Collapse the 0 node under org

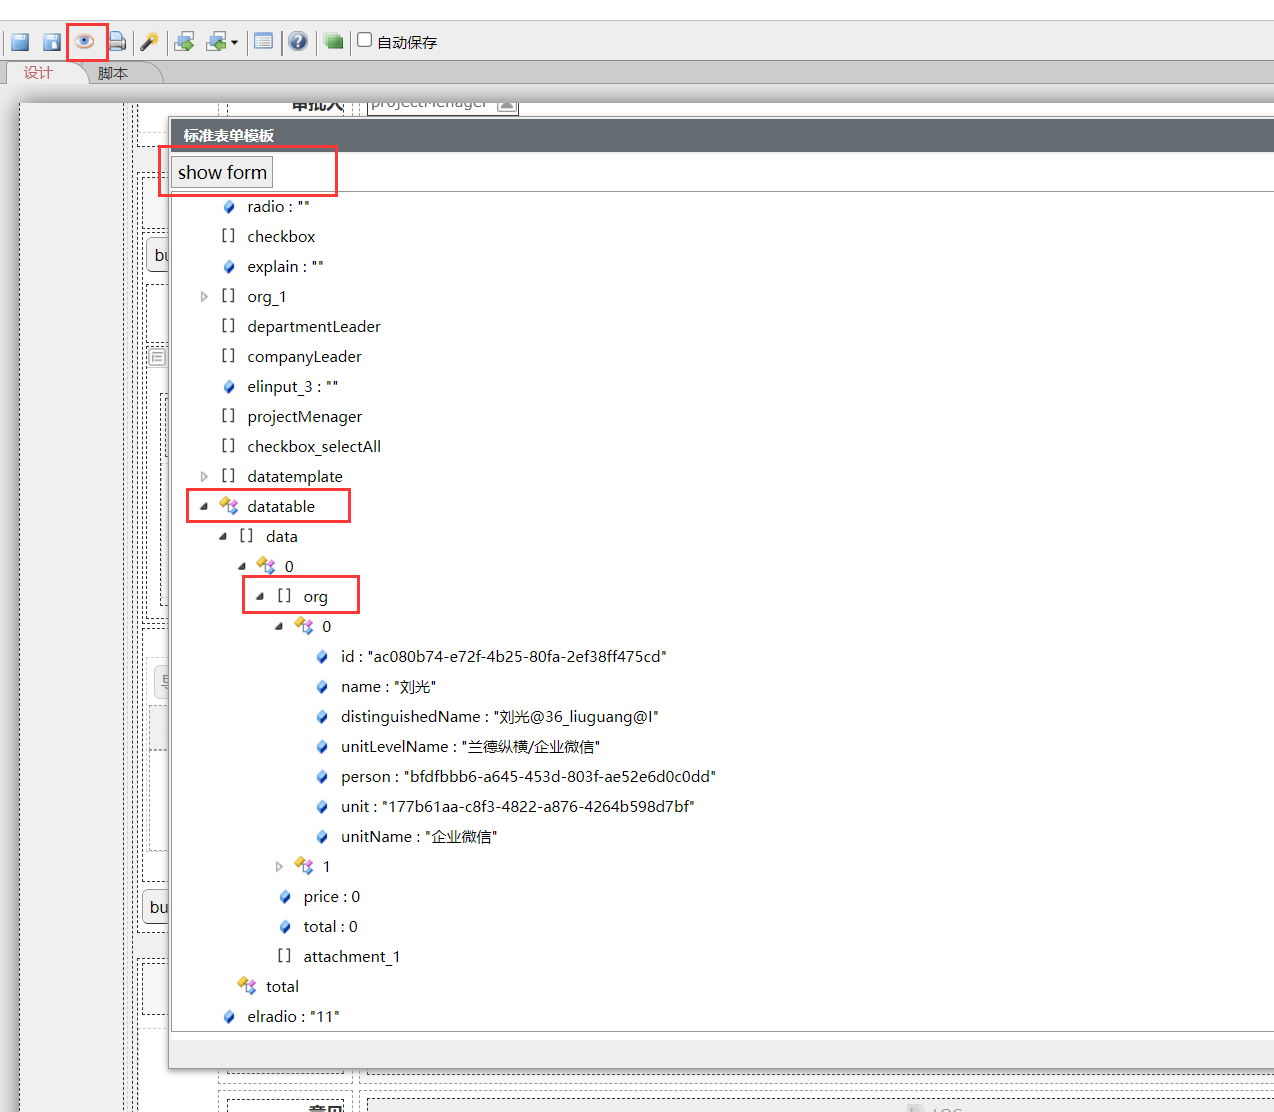(x=279, y=627)
